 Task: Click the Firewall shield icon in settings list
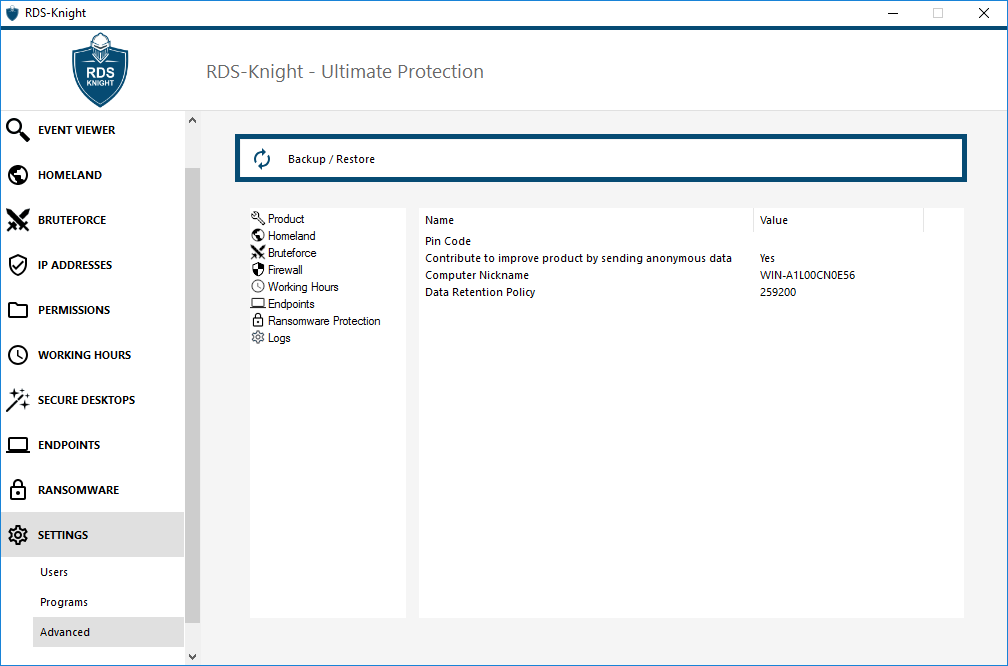pos(258,269)
